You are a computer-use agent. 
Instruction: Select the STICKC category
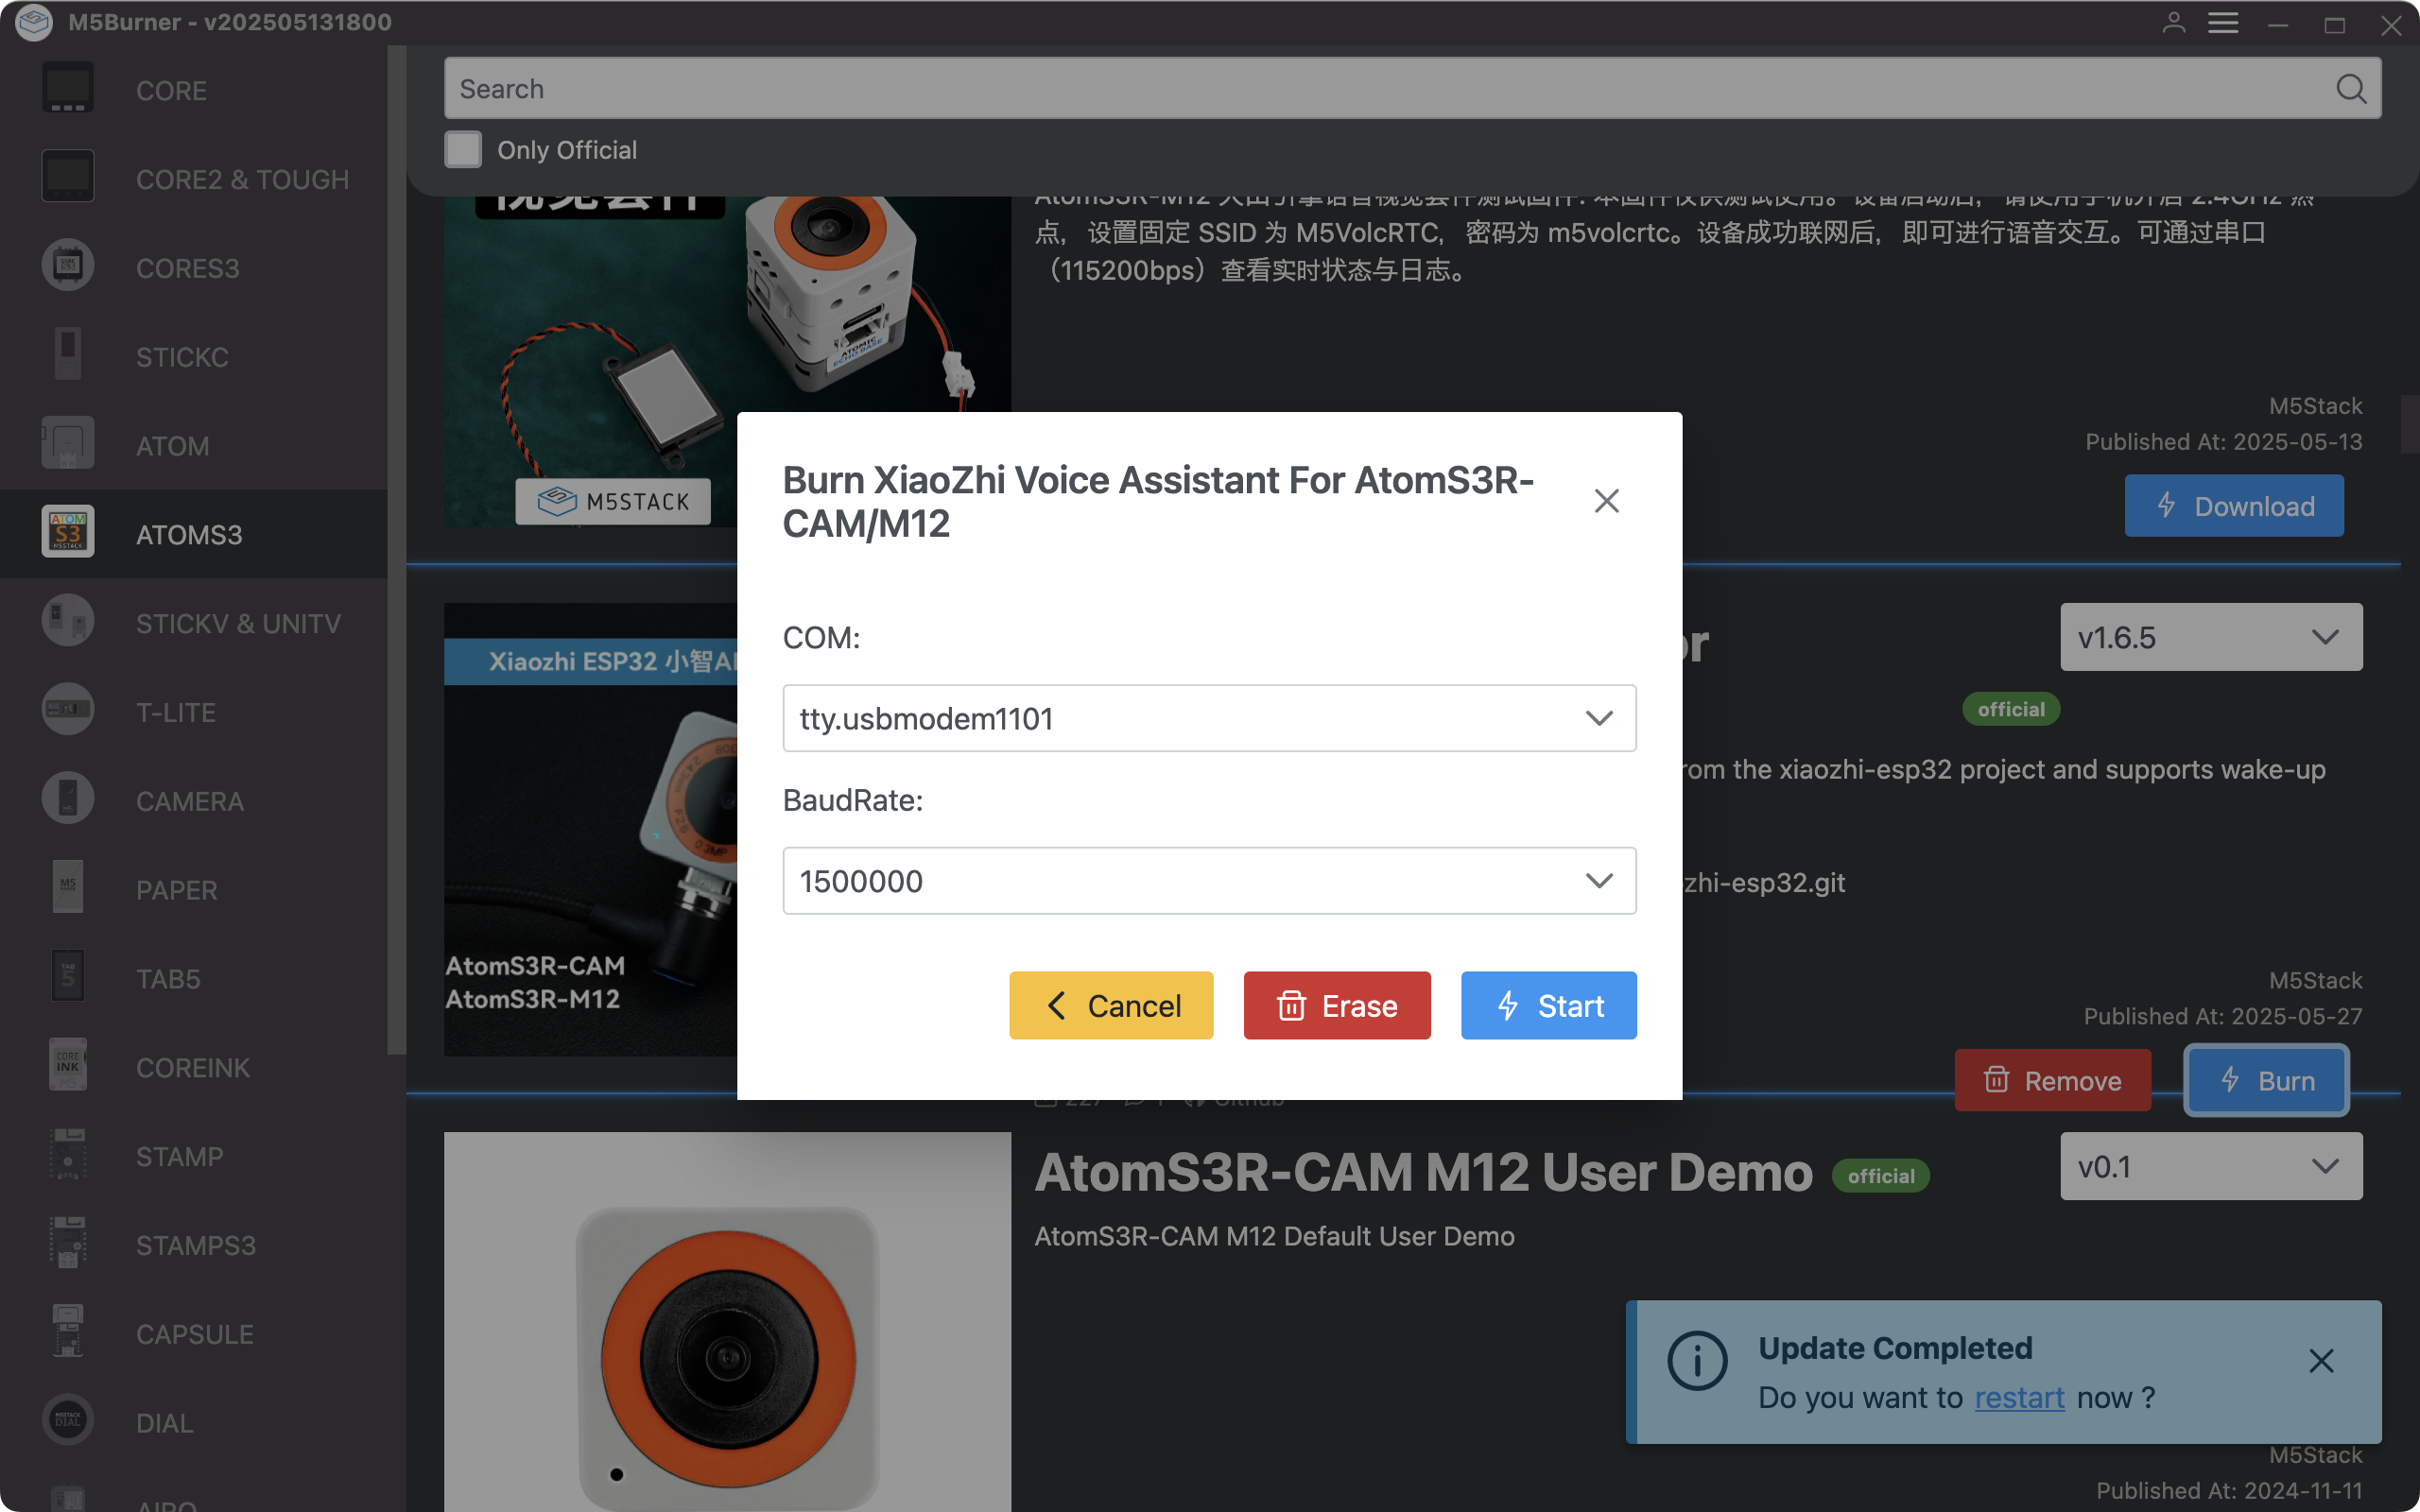click(193, 356)
